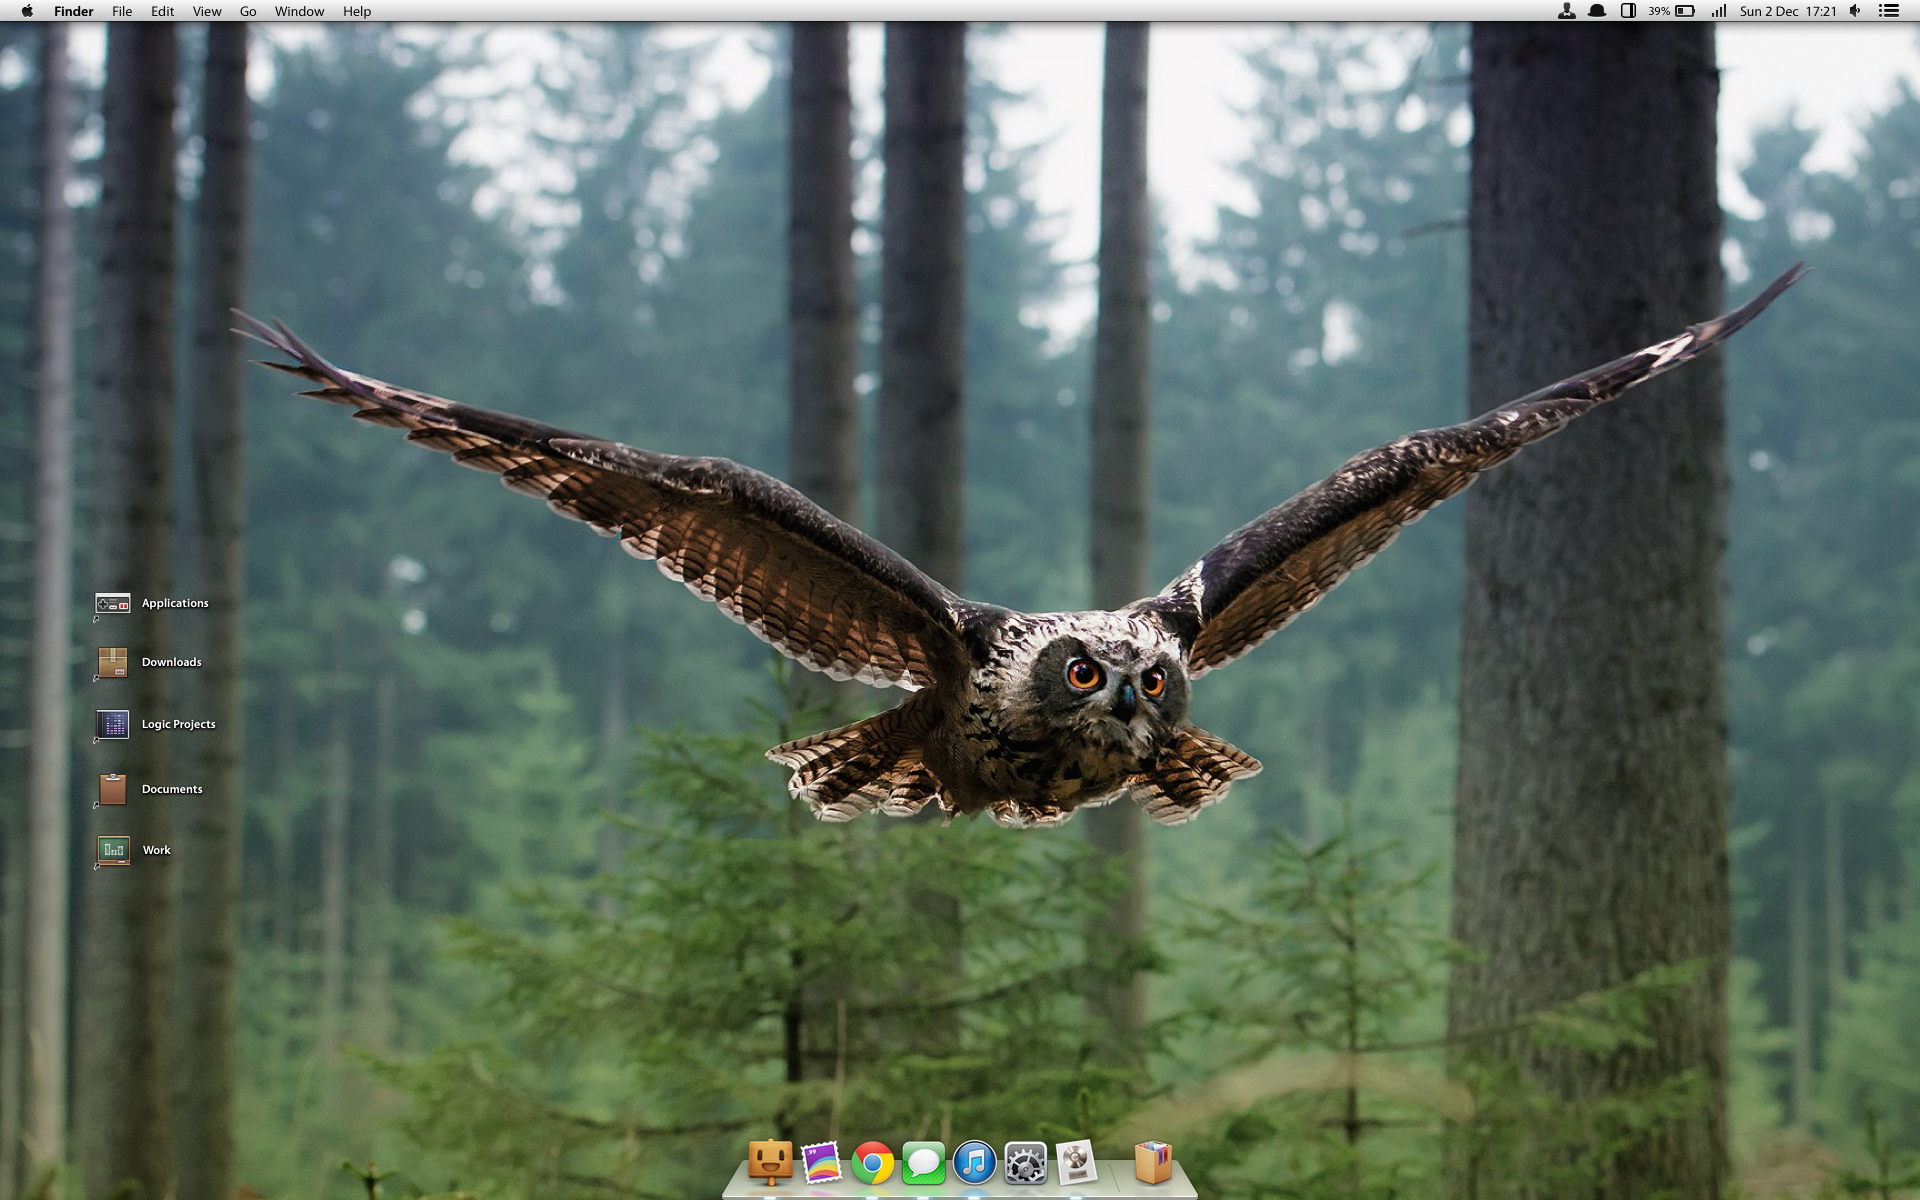Open the Finder application menu

[73, 11]
